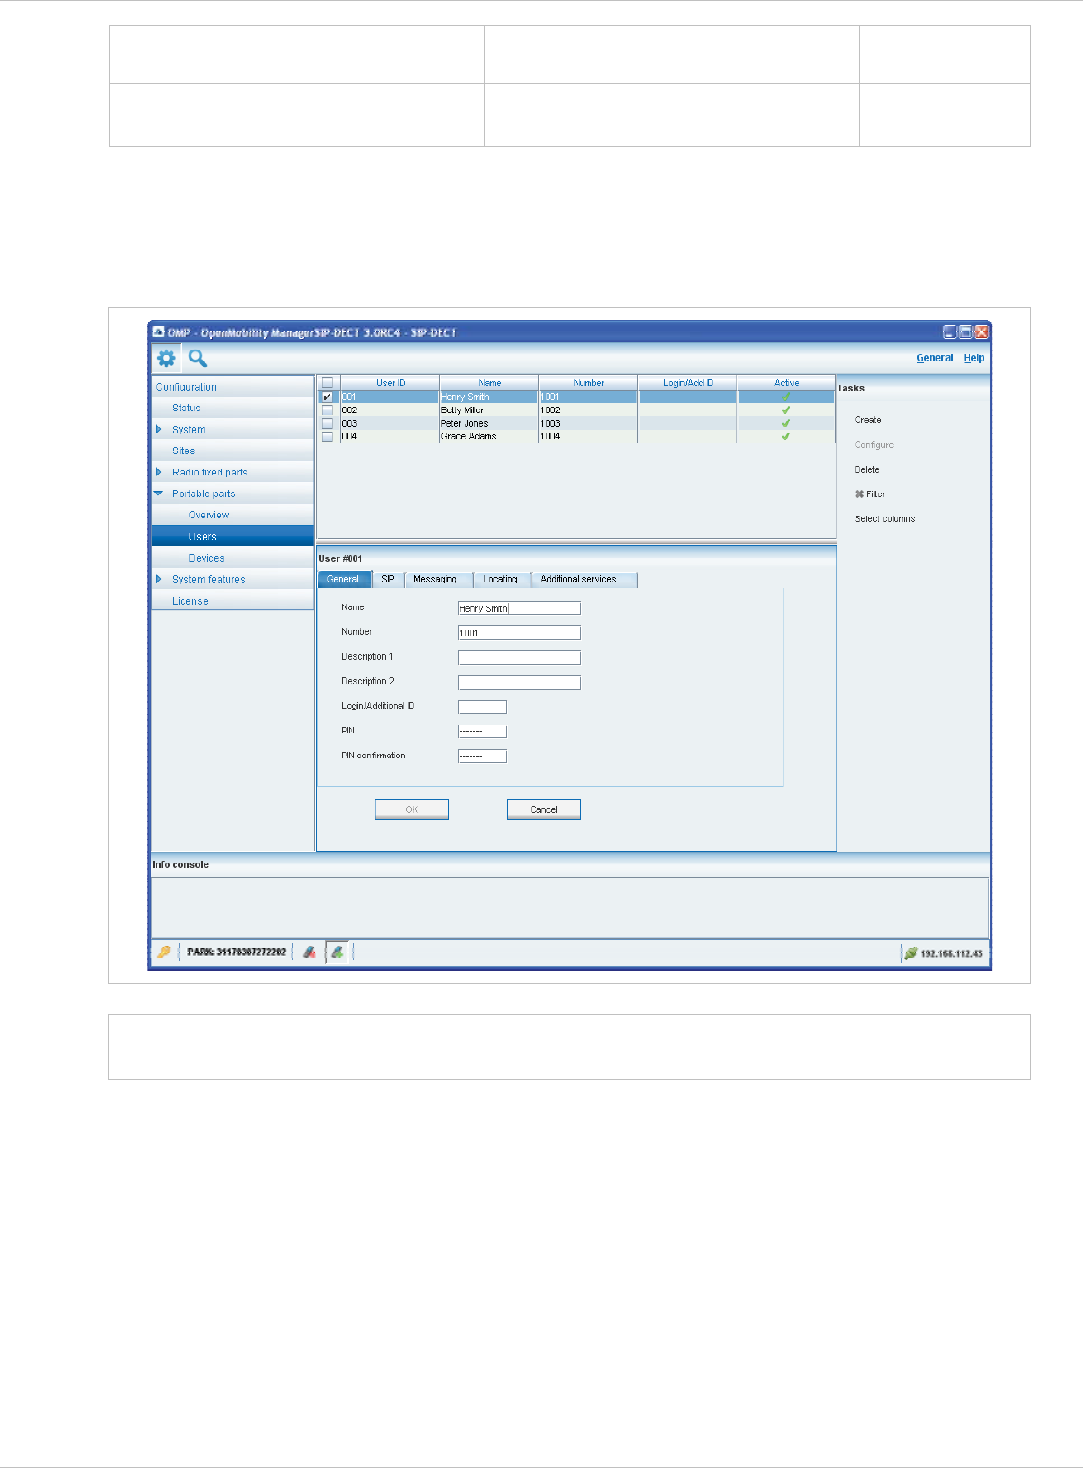Click the key icon in the status bar

tap(163, 953)
